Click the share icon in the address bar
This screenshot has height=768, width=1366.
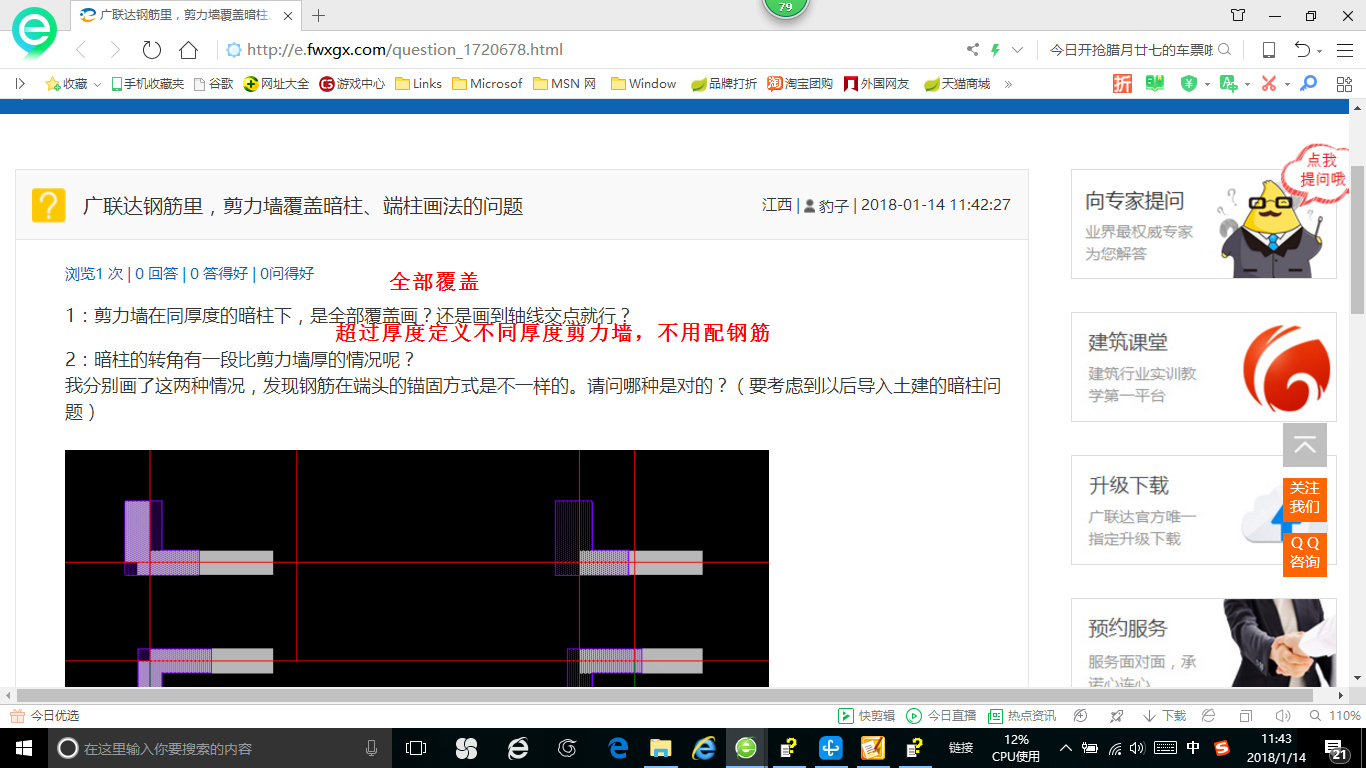[x=973, y=50]
